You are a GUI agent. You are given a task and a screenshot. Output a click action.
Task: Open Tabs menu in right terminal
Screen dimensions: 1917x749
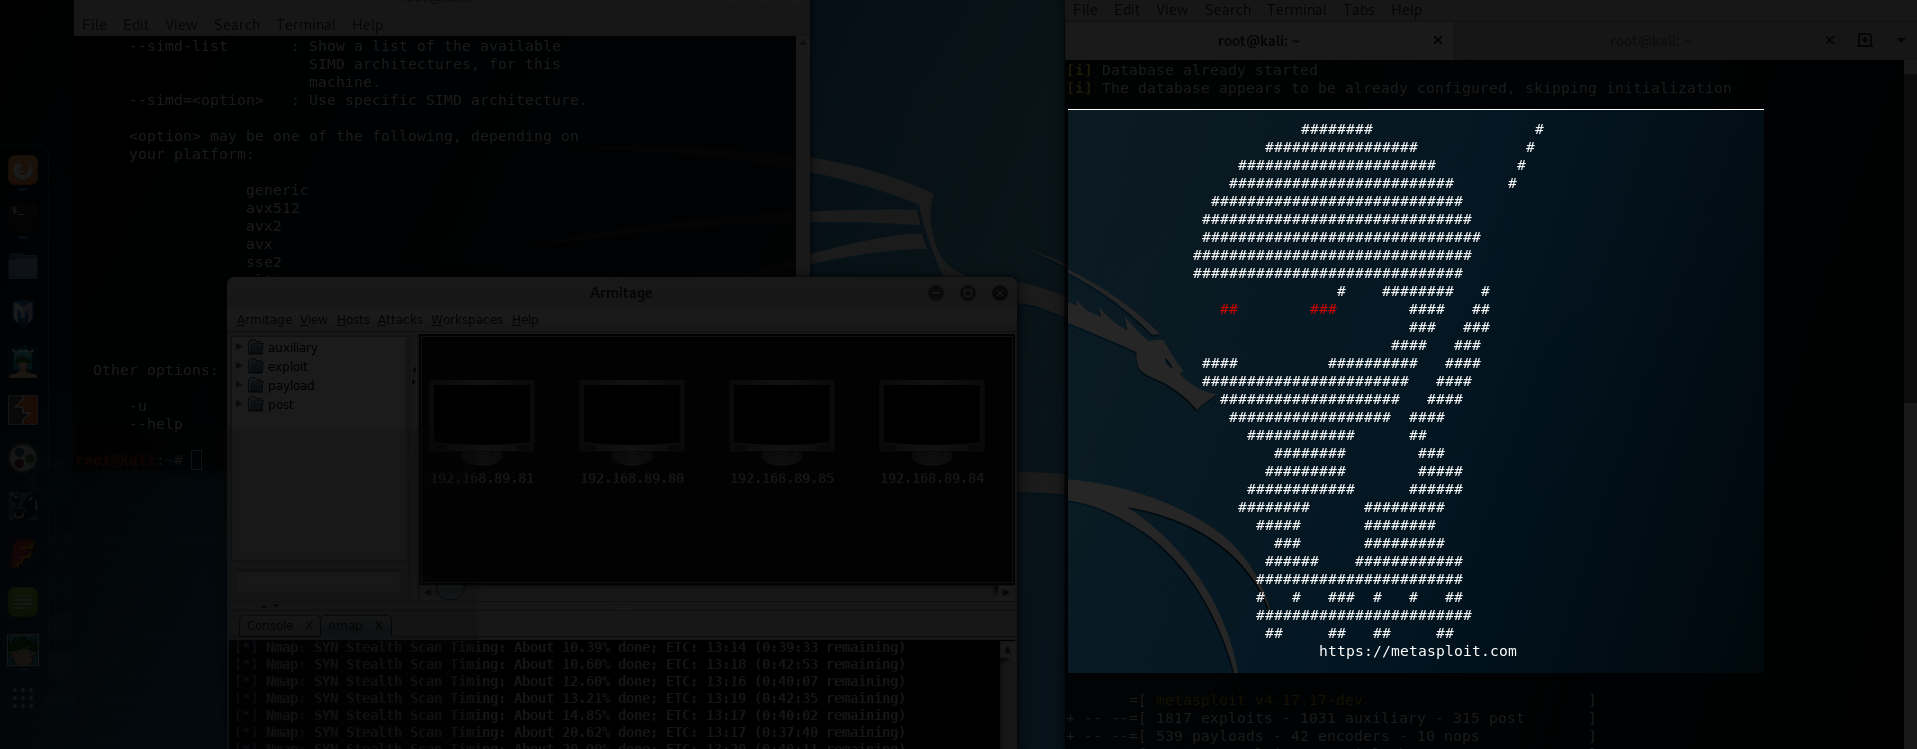click(x=1358, y=9)
